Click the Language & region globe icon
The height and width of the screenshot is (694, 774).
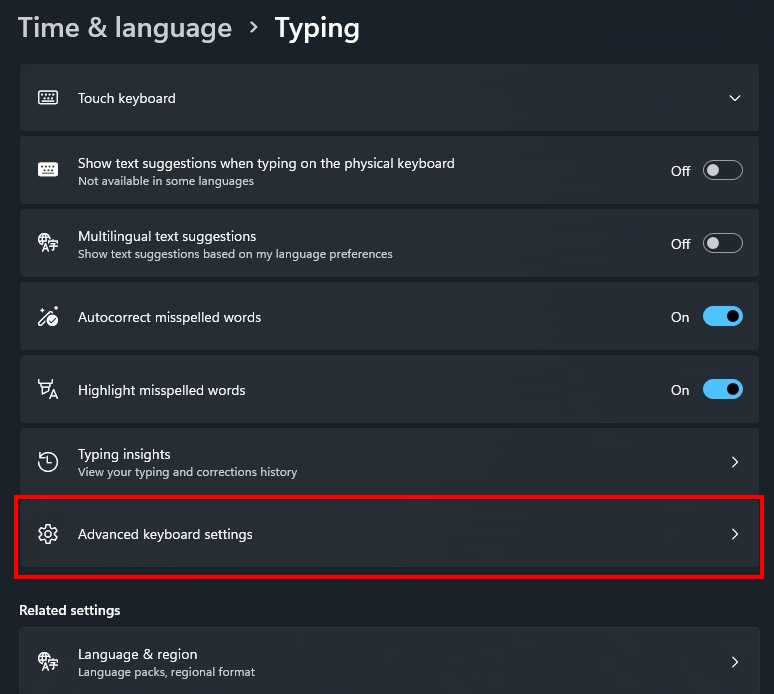(x=48, y=661)
